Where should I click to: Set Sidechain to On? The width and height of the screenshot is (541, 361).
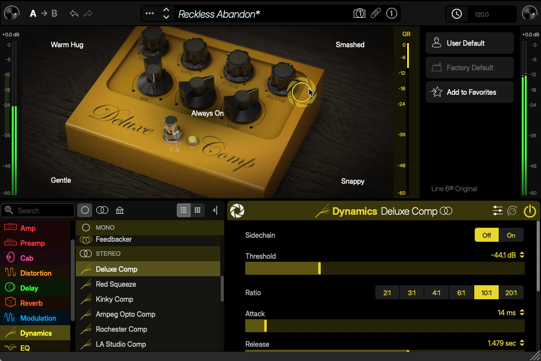click(511, 235)
